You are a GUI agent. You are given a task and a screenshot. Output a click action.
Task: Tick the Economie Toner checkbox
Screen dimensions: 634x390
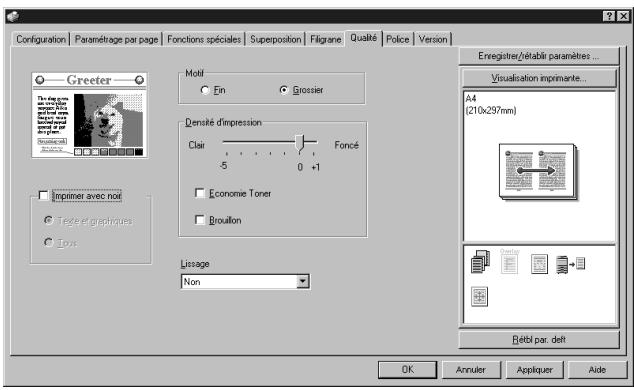pyautogui.click(x=199, y=193)
